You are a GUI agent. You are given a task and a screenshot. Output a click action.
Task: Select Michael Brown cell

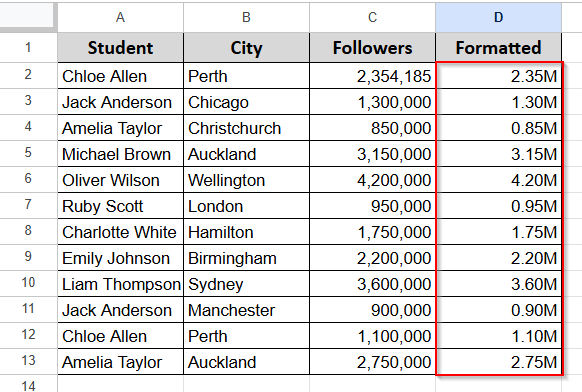pos(120,154)
